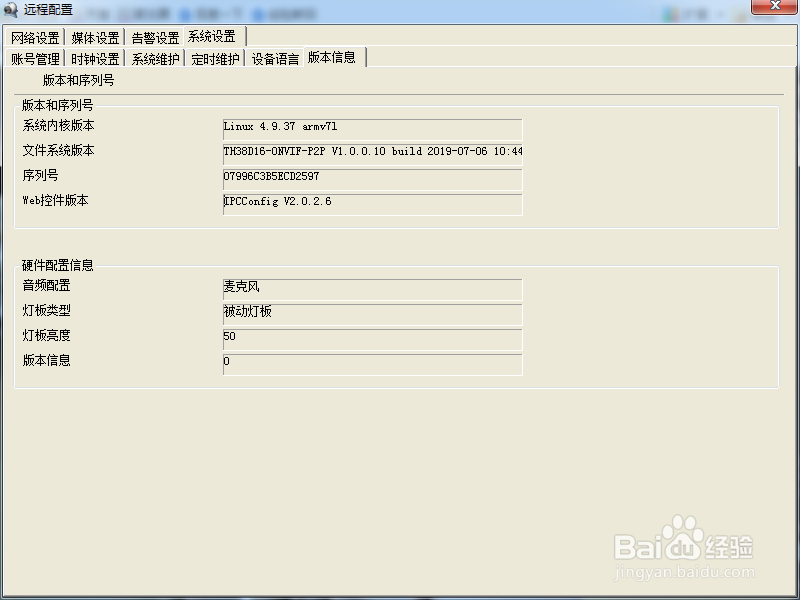Select the 音频配置 field showing 麦克风
Image resolution: width=800 pixels, height=600 pixels.
(372, 290)
